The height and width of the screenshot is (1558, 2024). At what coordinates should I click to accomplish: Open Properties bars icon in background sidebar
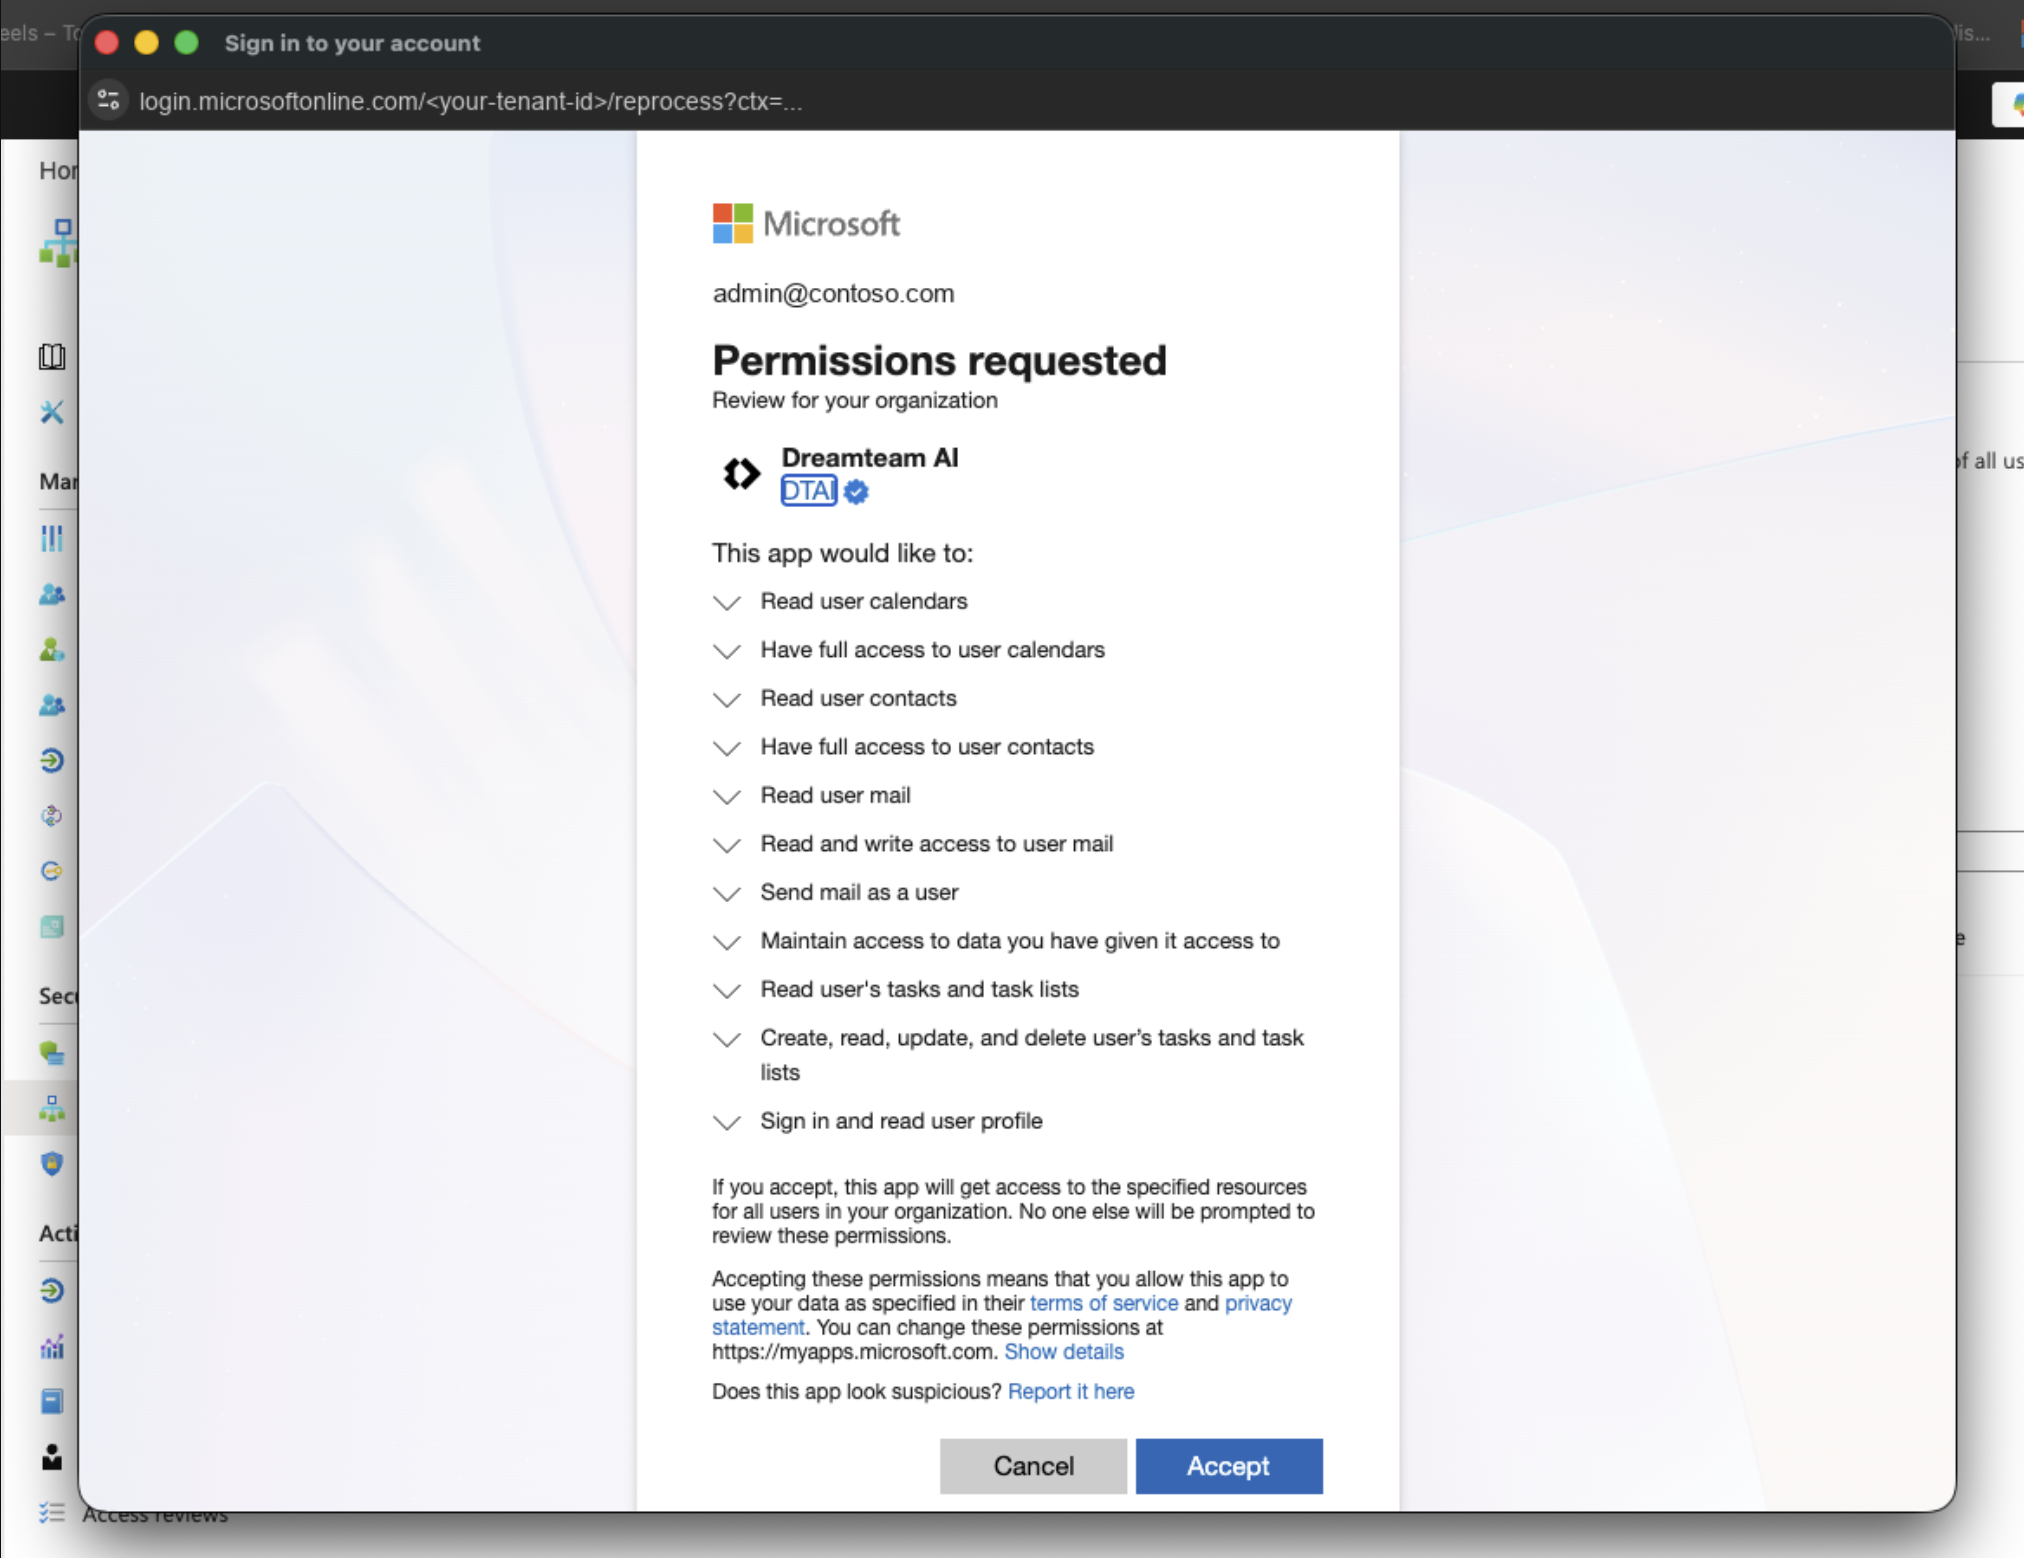pos(52,539)
